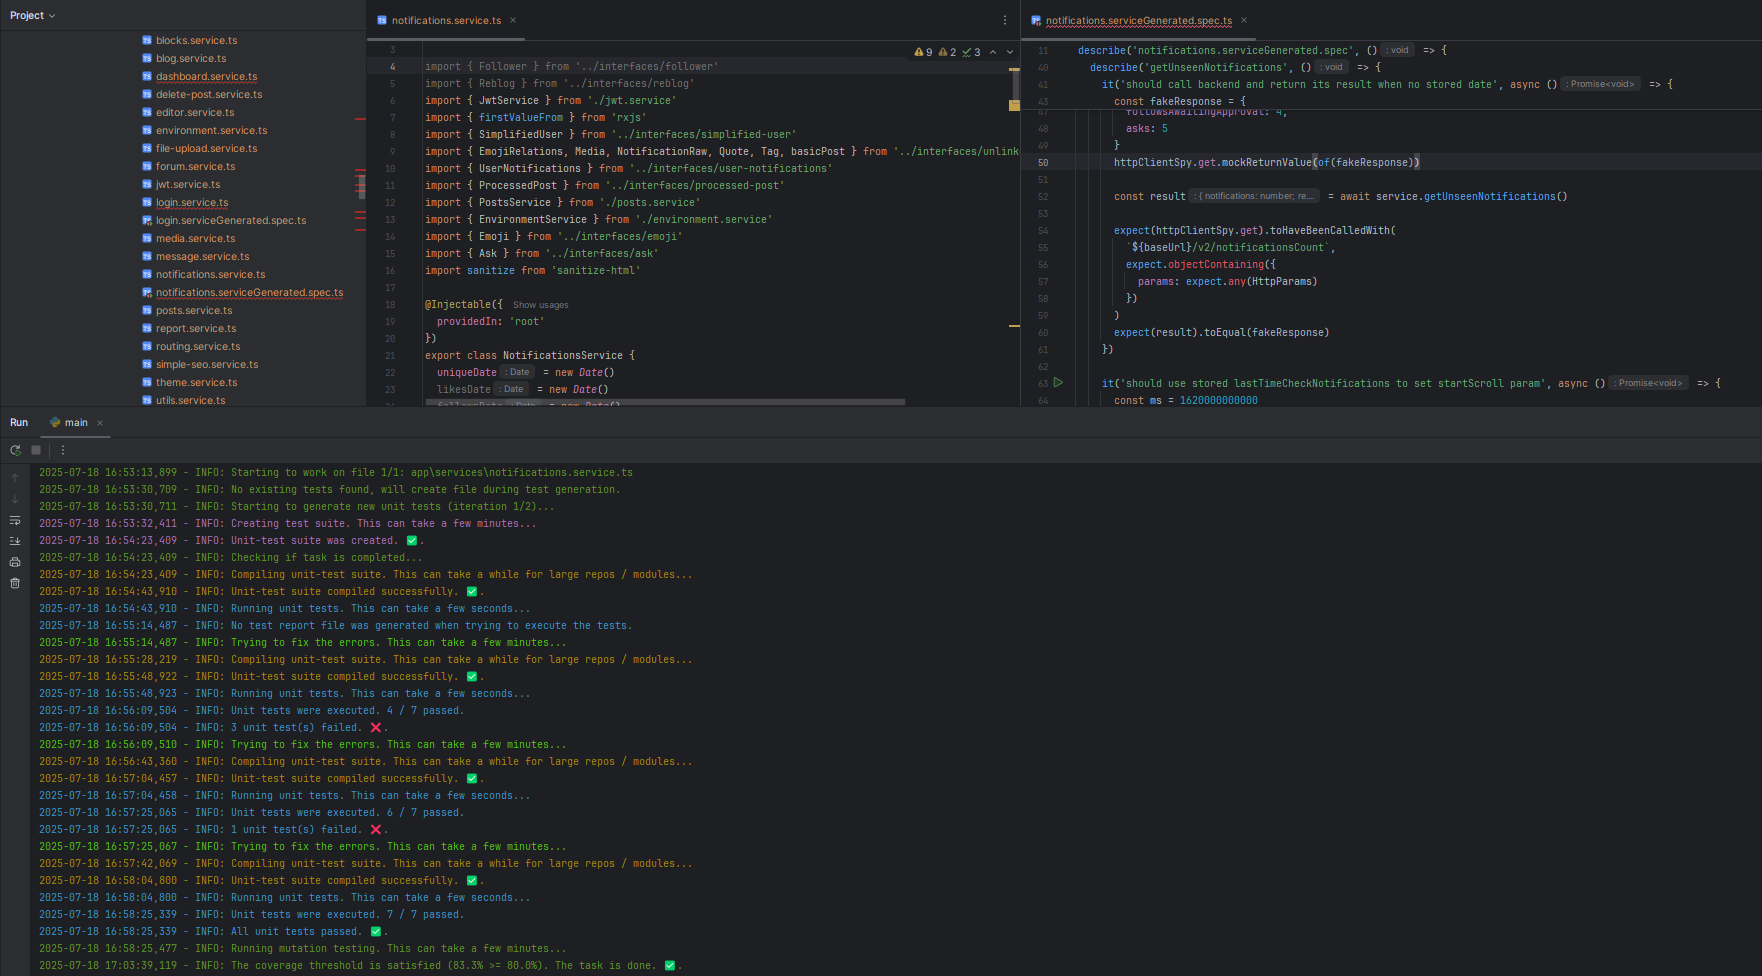
Task: Click Down the stack trace arrow
Action: tap(15, 498)
